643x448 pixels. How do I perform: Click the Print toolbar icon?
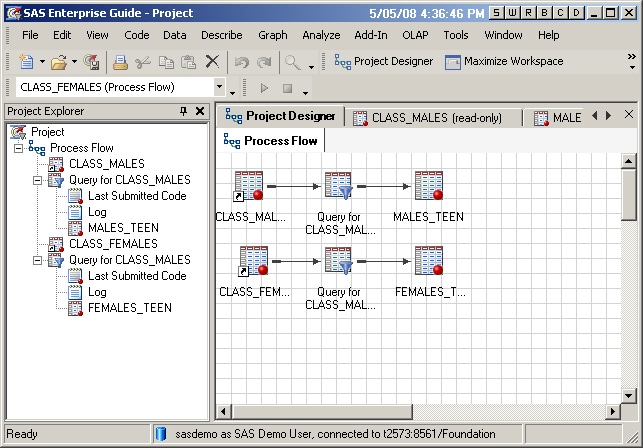click(120, 62)
